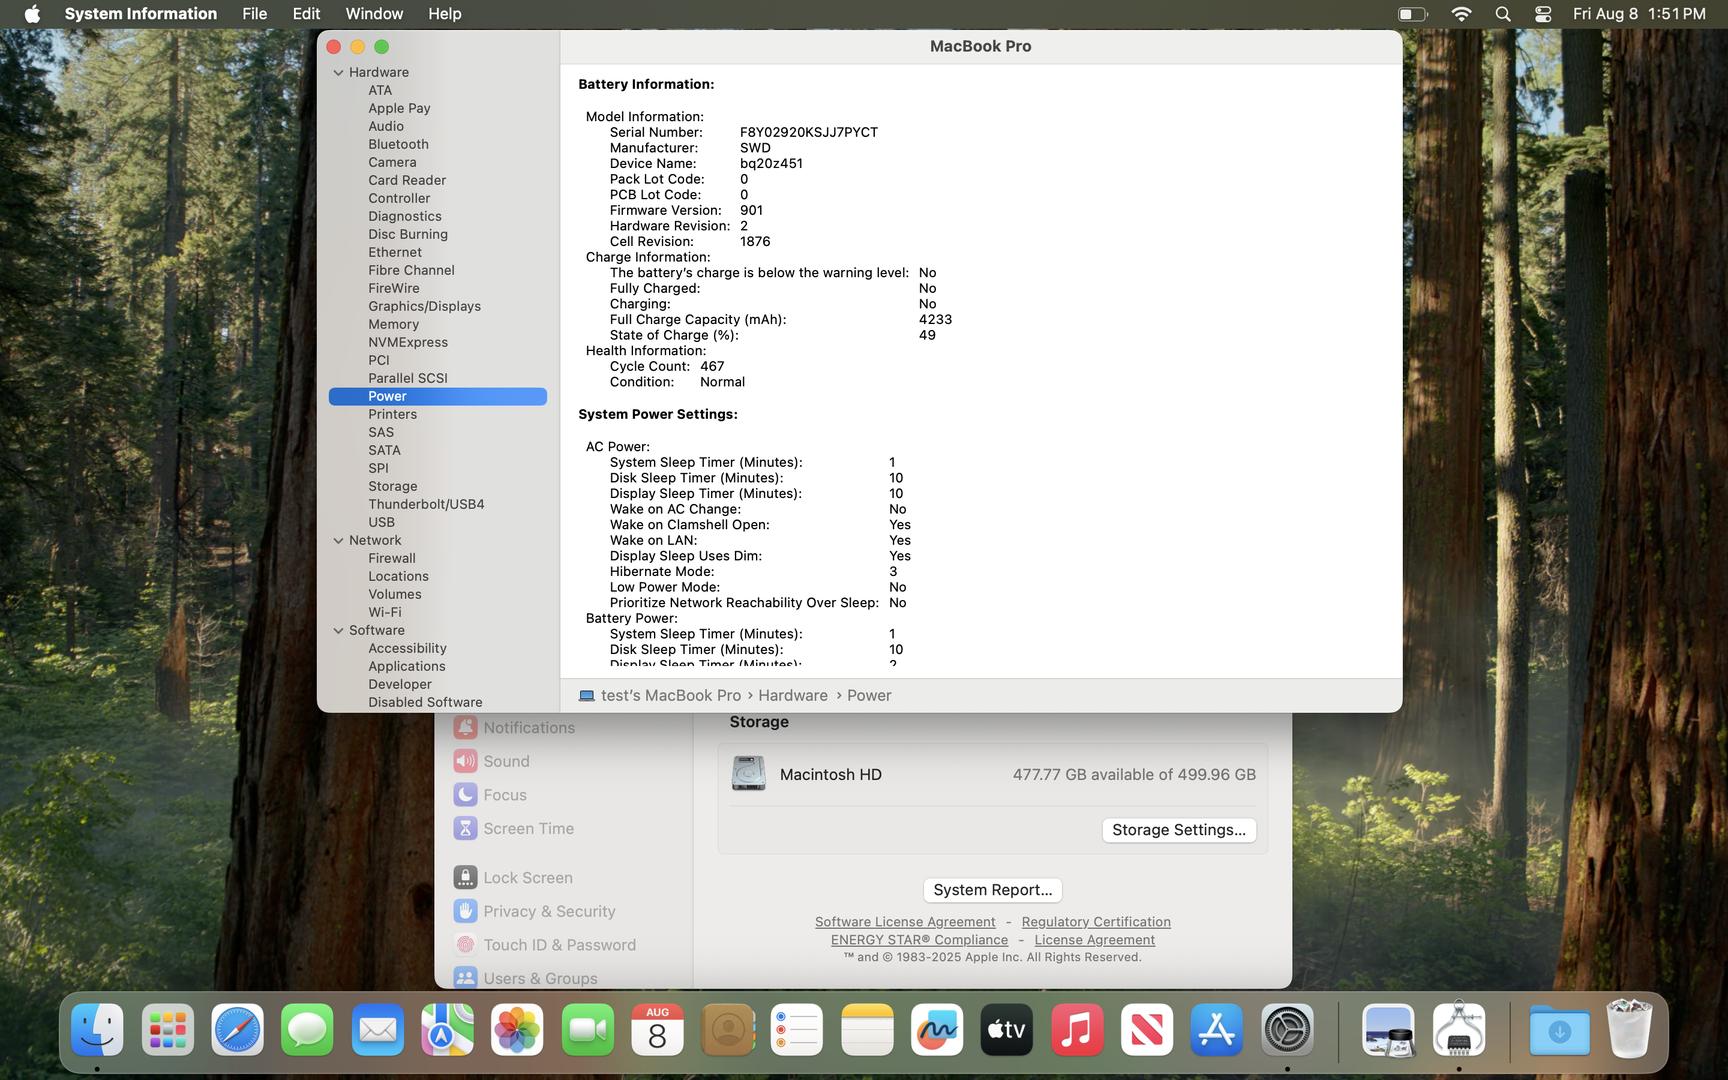Image resolution: width=1728 pixels, height=1080 pixels.
Task: Open Notes in the dock
Action: (x=867, y=1030)
